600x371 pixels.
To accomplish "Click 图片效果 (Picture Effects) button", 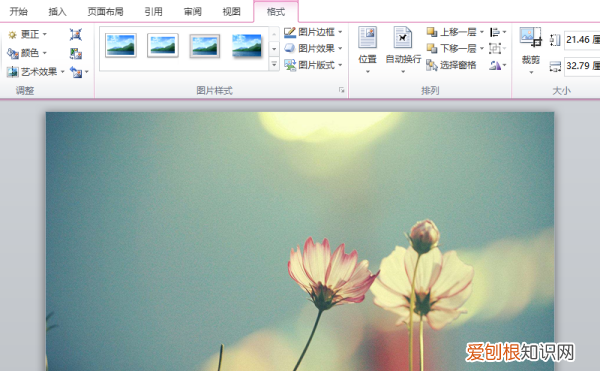I will [313, 49].
